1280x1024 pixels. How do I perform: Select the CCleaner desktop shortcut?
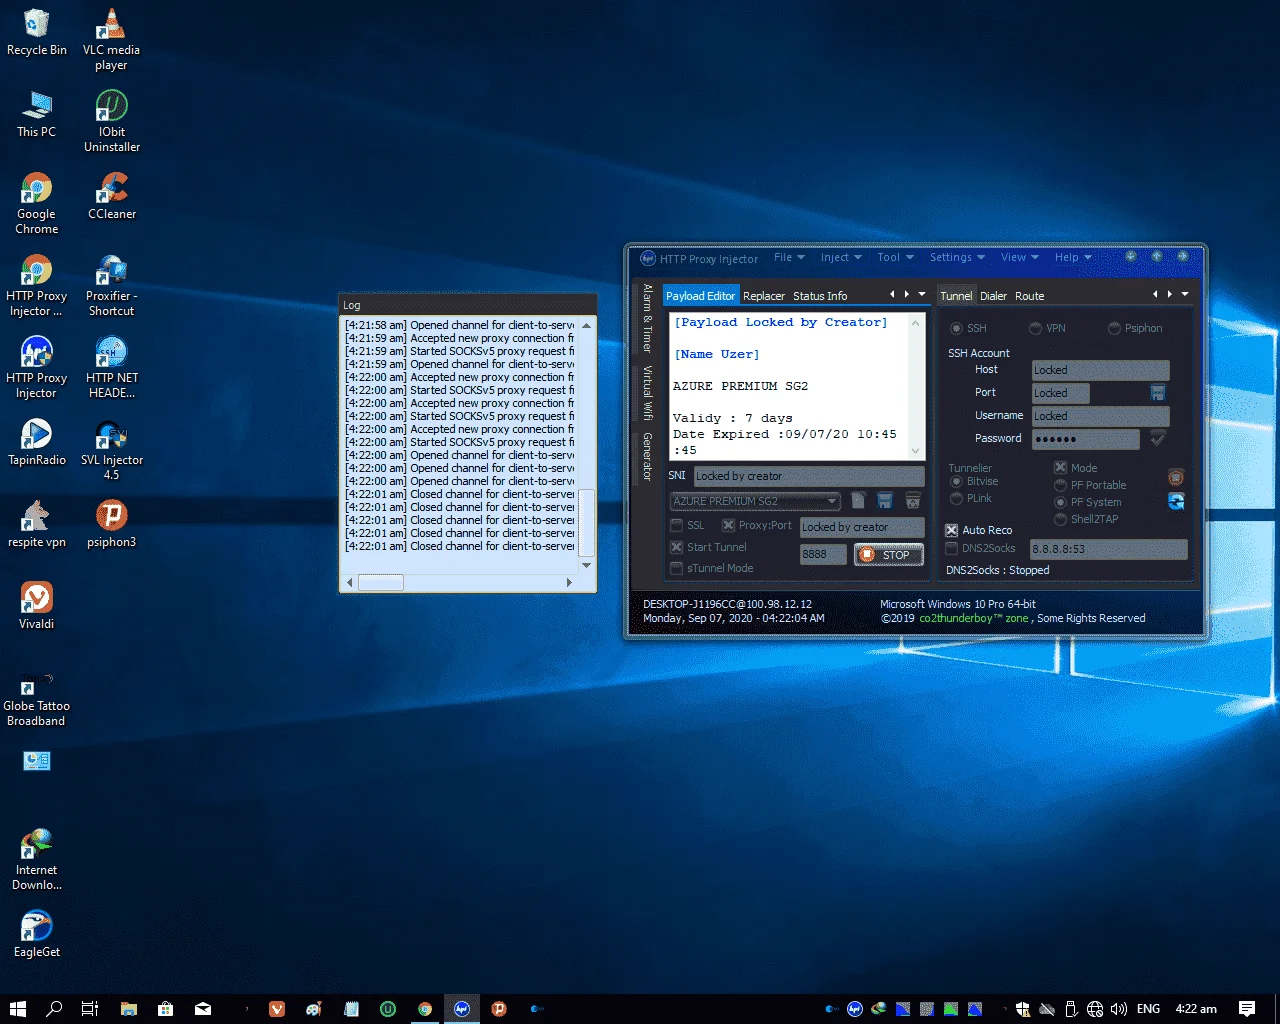pyautogui.click(x=111, y=196)
